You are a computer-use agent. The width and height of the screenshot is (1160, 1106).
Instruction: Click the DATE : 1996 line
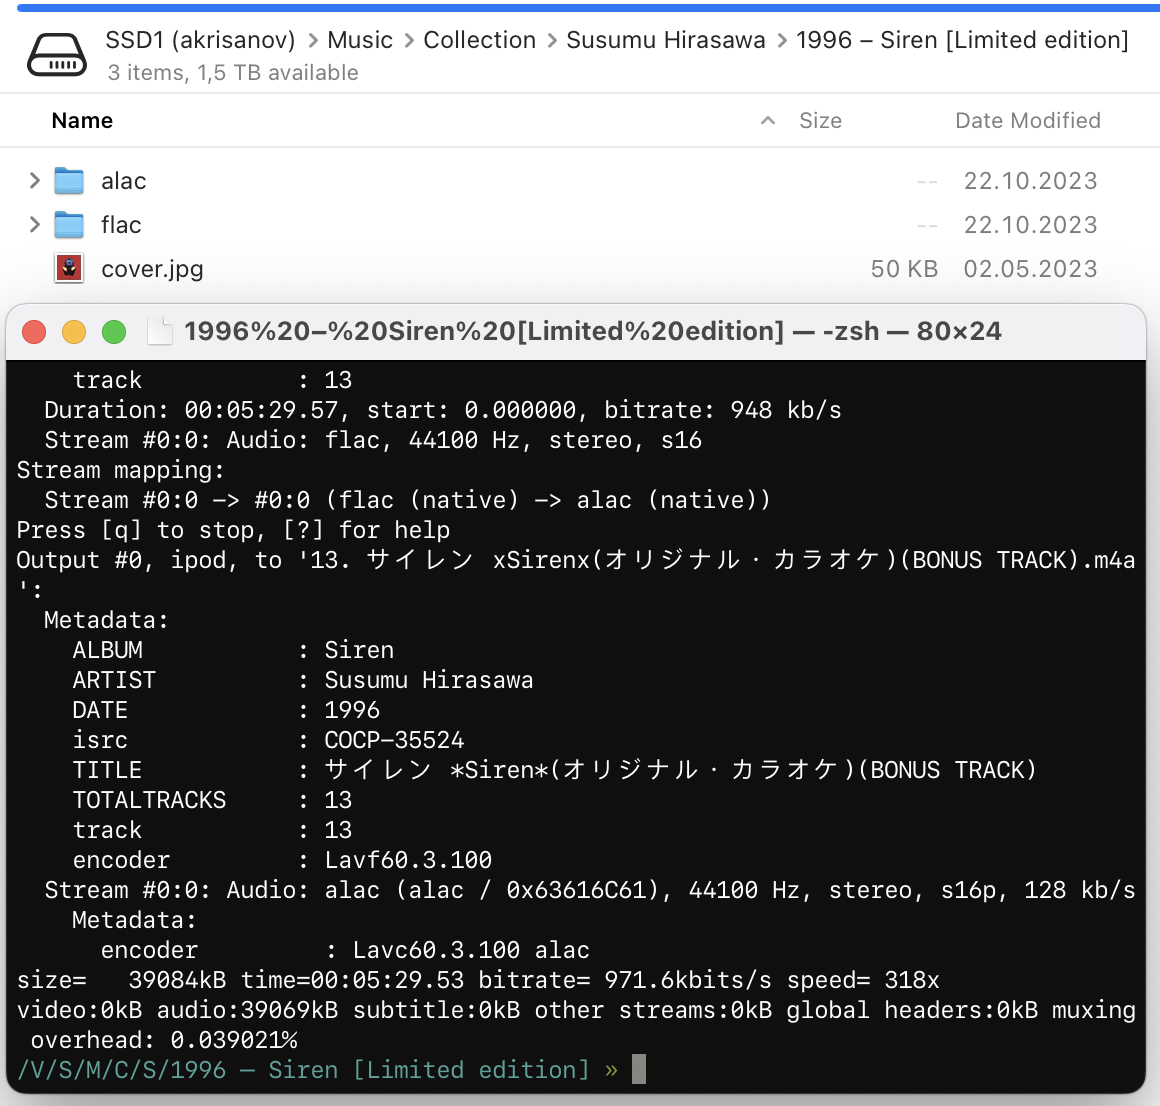226,710
